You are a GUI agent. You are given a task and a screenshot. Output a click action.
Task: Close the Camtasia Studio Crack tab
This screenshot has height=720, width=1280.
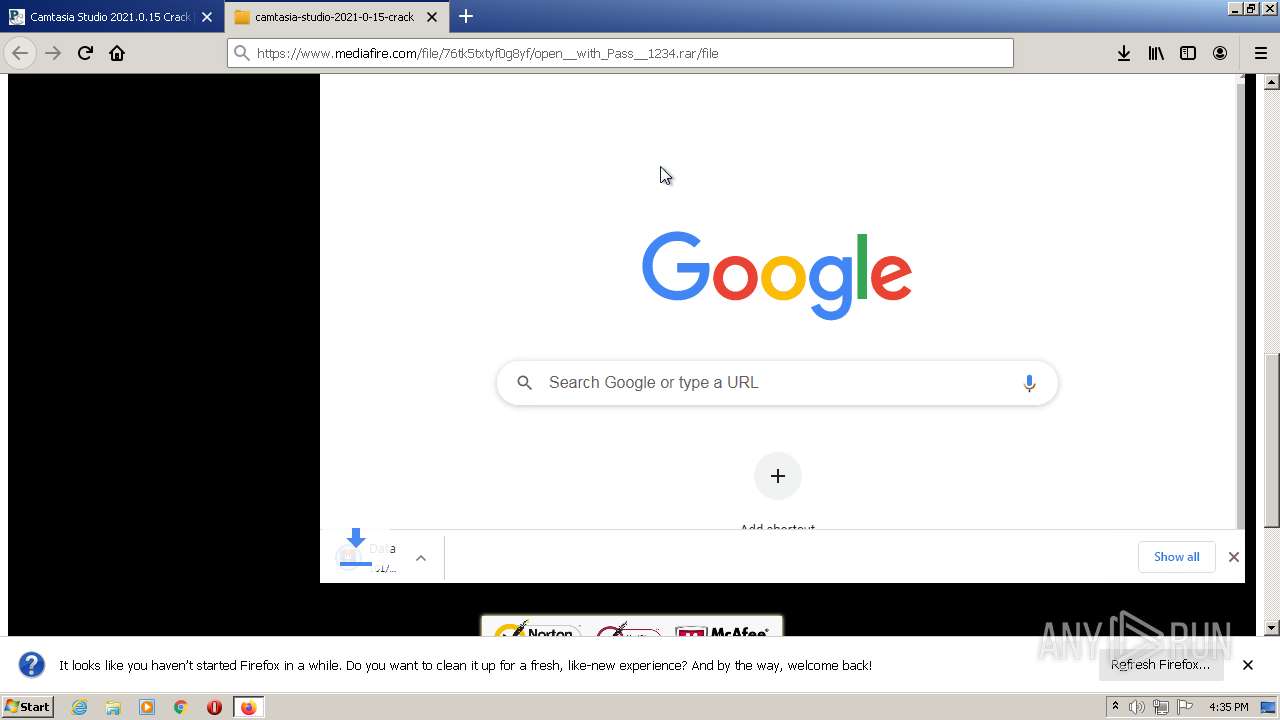tap(207, 17)
